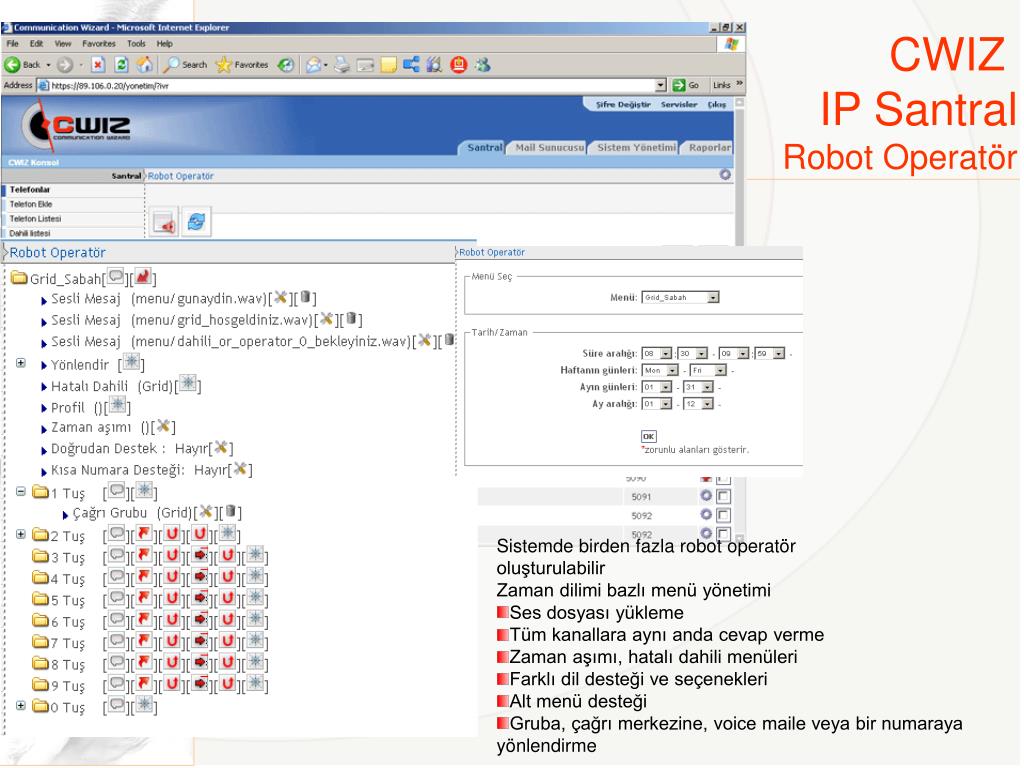
Task: Click the IE Back arrow icon
Action: pyautogui.click(x=12, y=65)
